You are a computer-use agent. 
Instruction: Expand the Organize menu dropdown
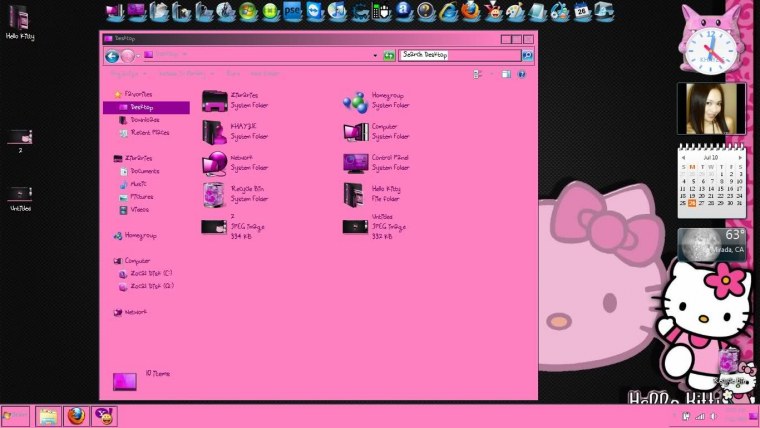coord(126,74)
